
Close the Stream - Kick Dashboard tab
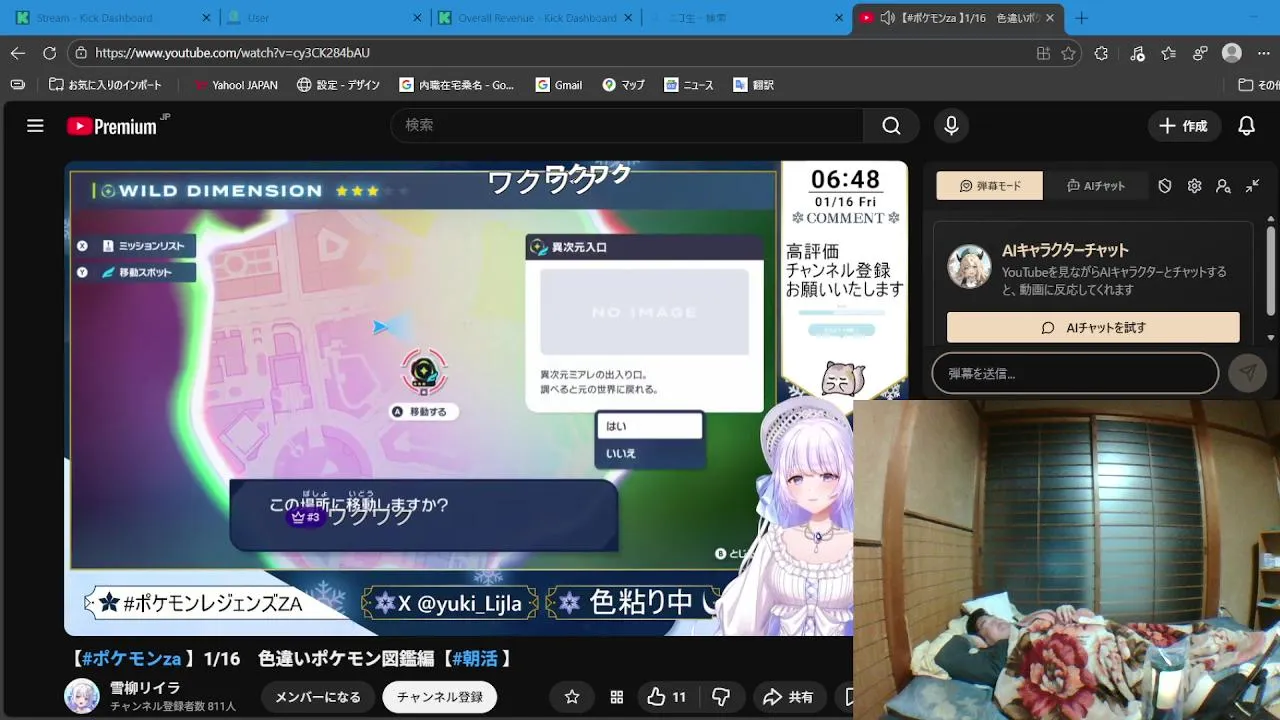pyautogui.click(x=207, y=18)
